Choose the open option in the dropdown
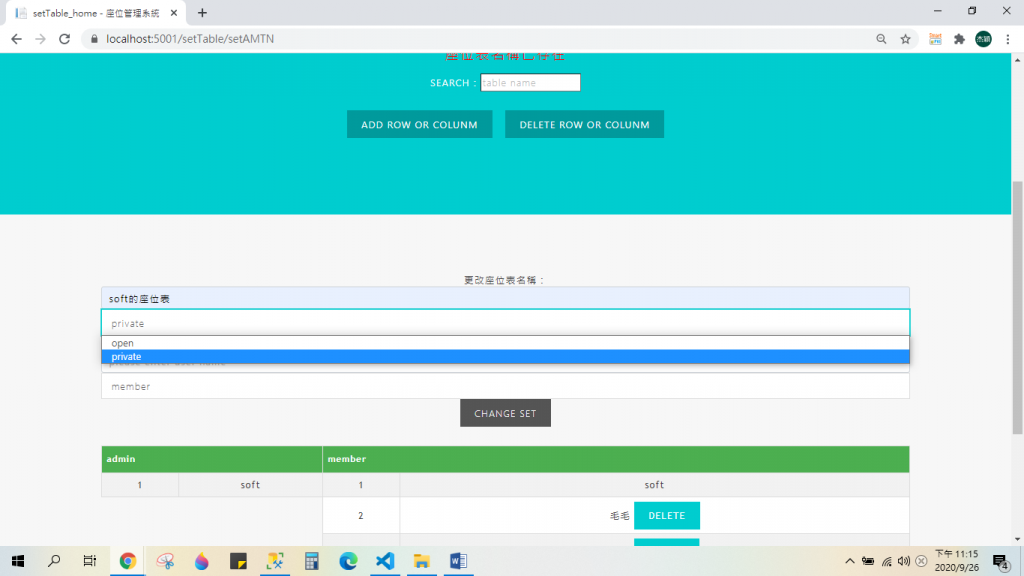1024x576 pixels. pos(505,343)
